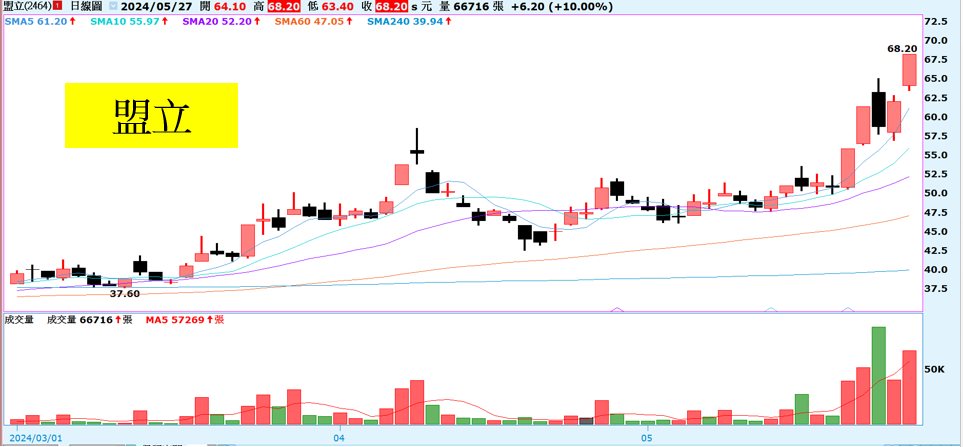Click the red arrow next to SMA10 55.97
963x447 pixels.
point(153,21)
